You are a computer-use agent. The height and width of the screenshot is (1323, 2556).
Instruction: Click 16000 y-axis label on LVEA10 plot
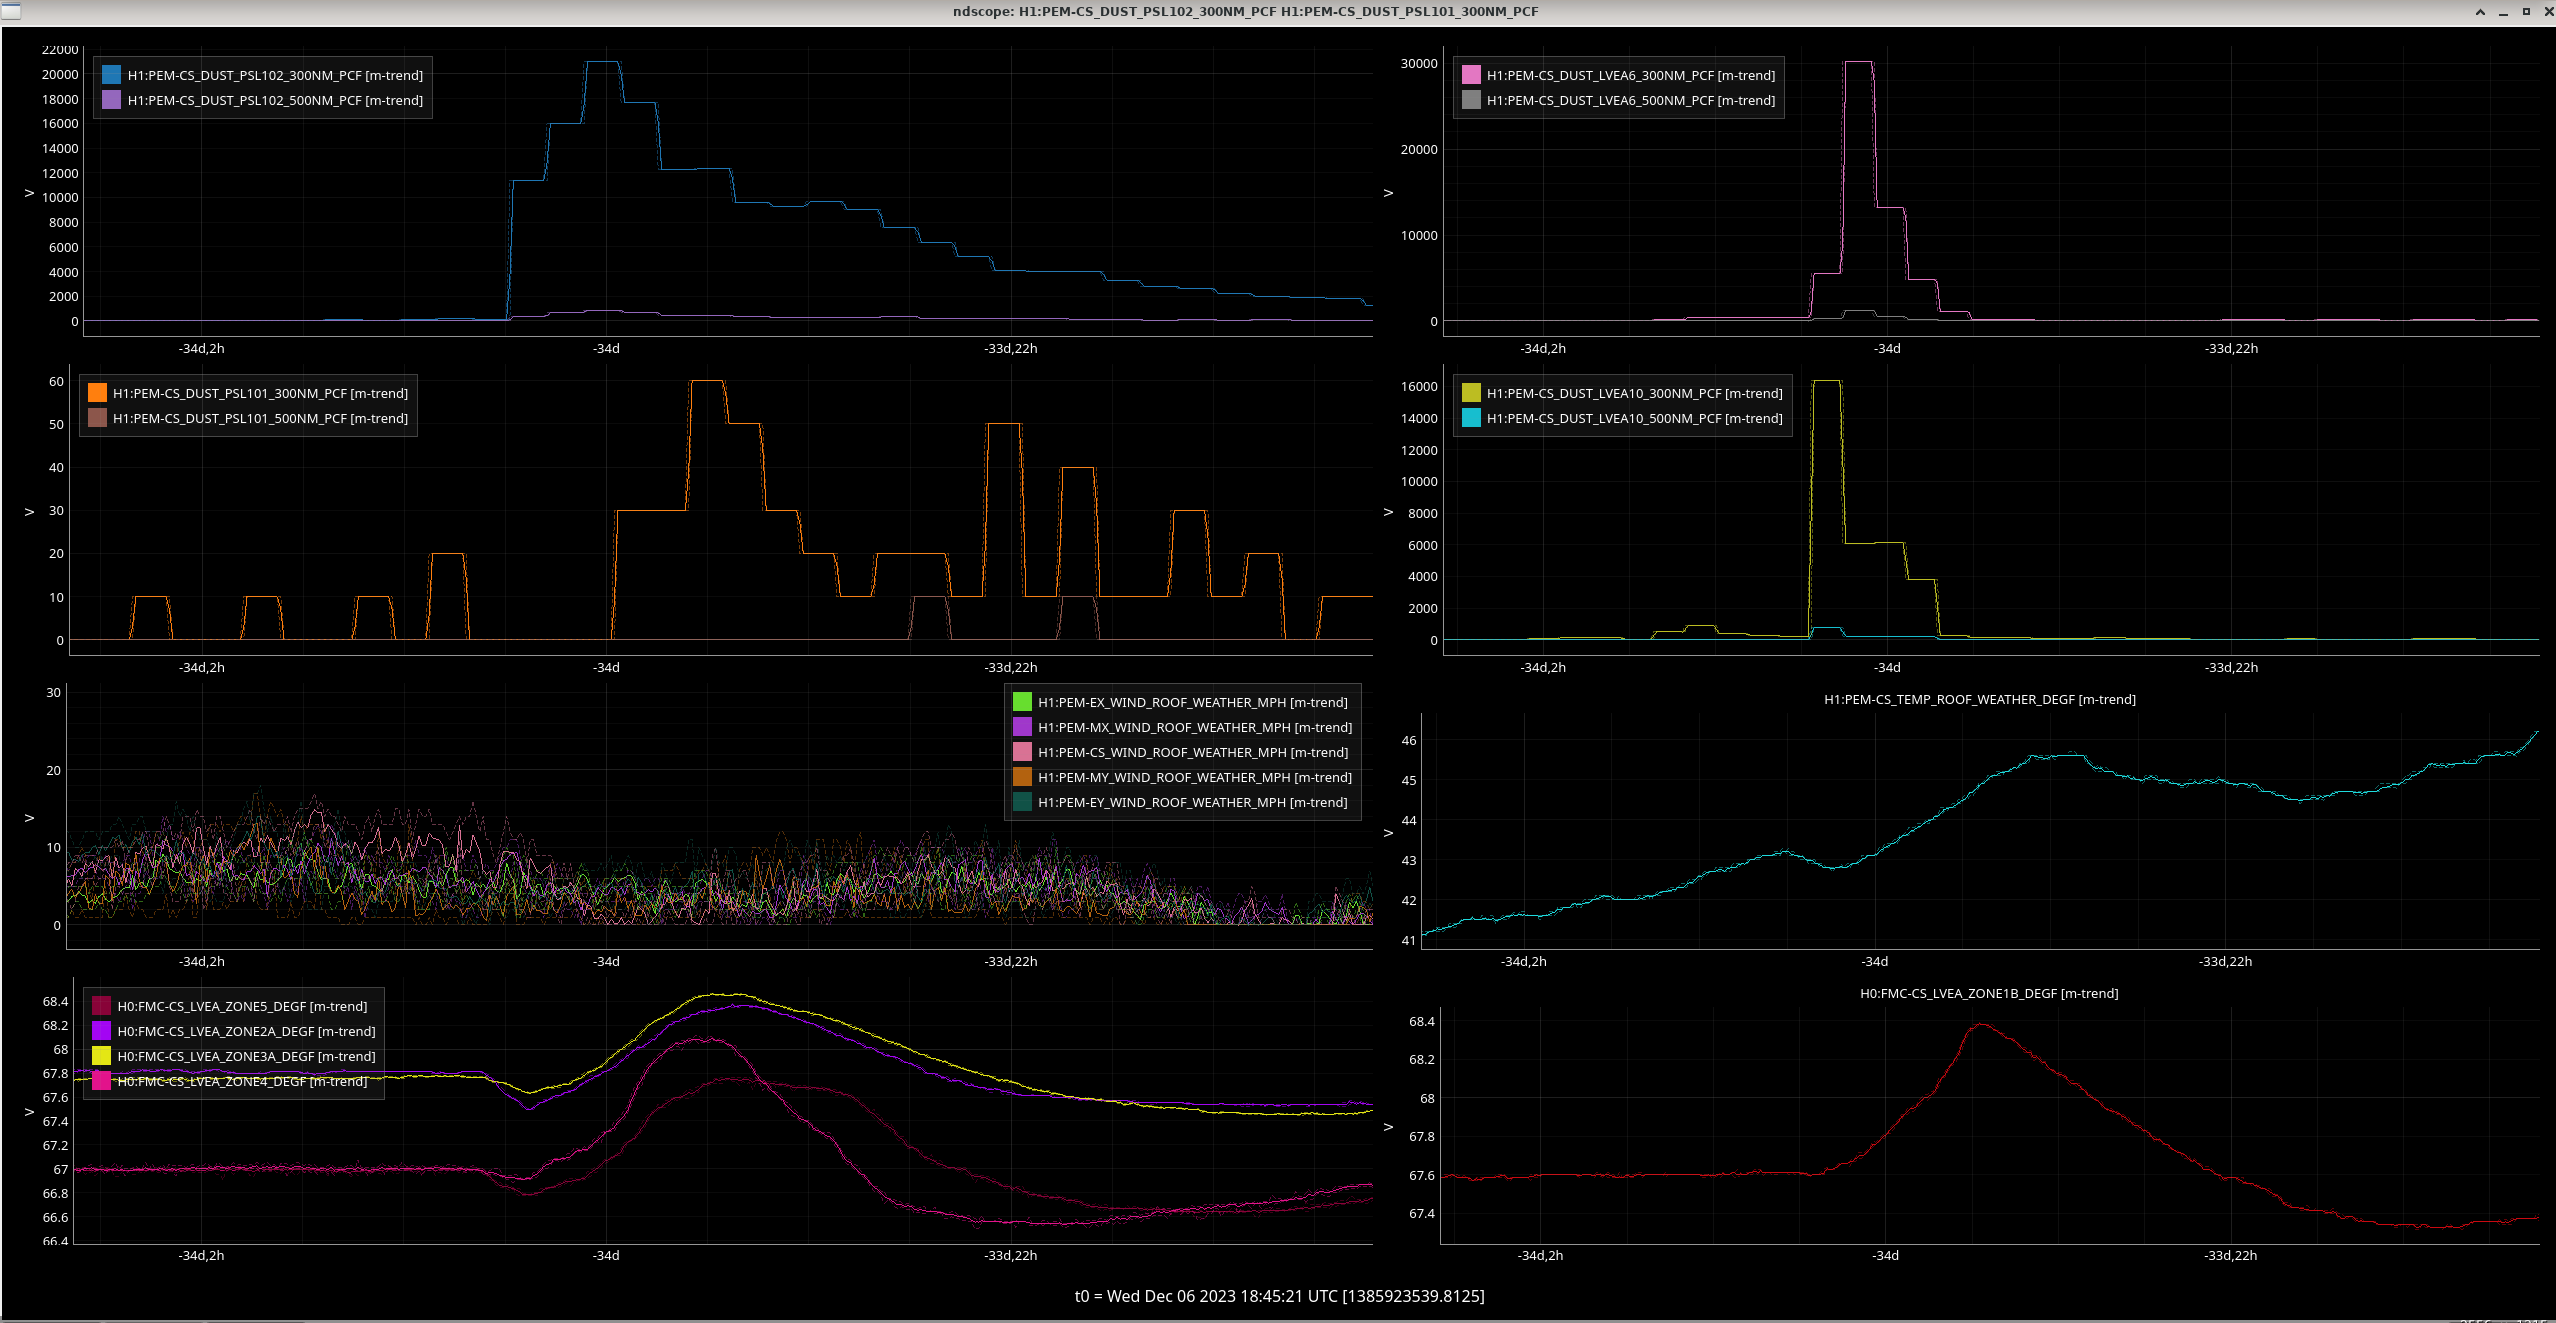pyautogui.click(x=1419, y=386)
